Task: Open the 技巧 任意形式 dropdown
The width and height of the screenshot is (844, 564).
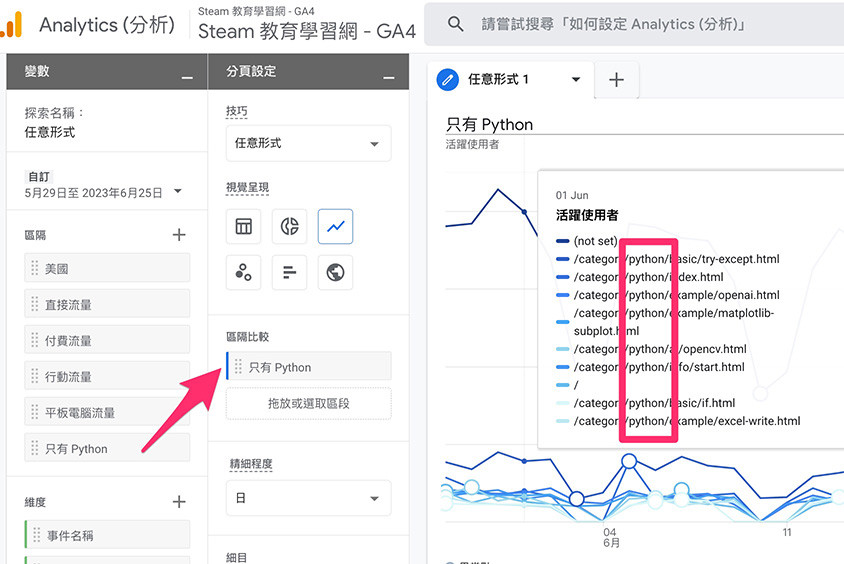Action: tap(308, 143)
